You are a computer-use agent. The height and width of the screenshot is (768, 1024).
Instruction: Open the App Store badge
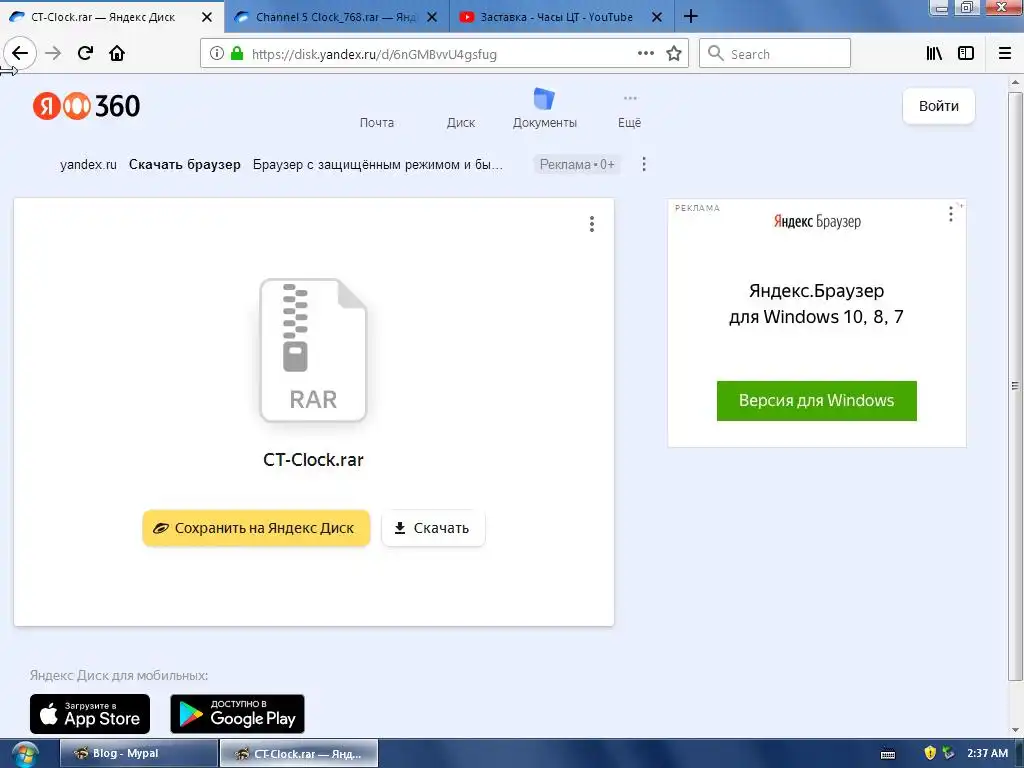90,714
